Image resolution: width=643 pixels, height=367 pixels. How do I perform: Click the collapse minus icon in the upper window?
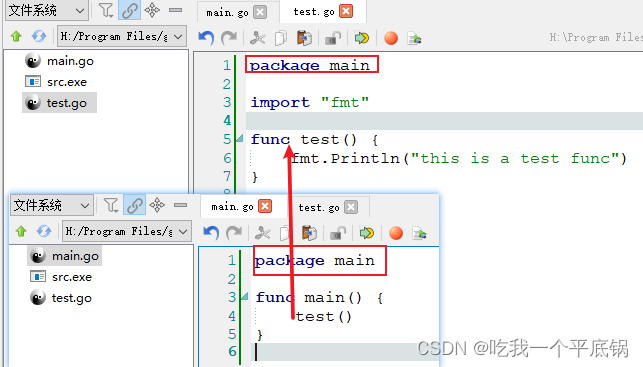(x=176, y=10)
